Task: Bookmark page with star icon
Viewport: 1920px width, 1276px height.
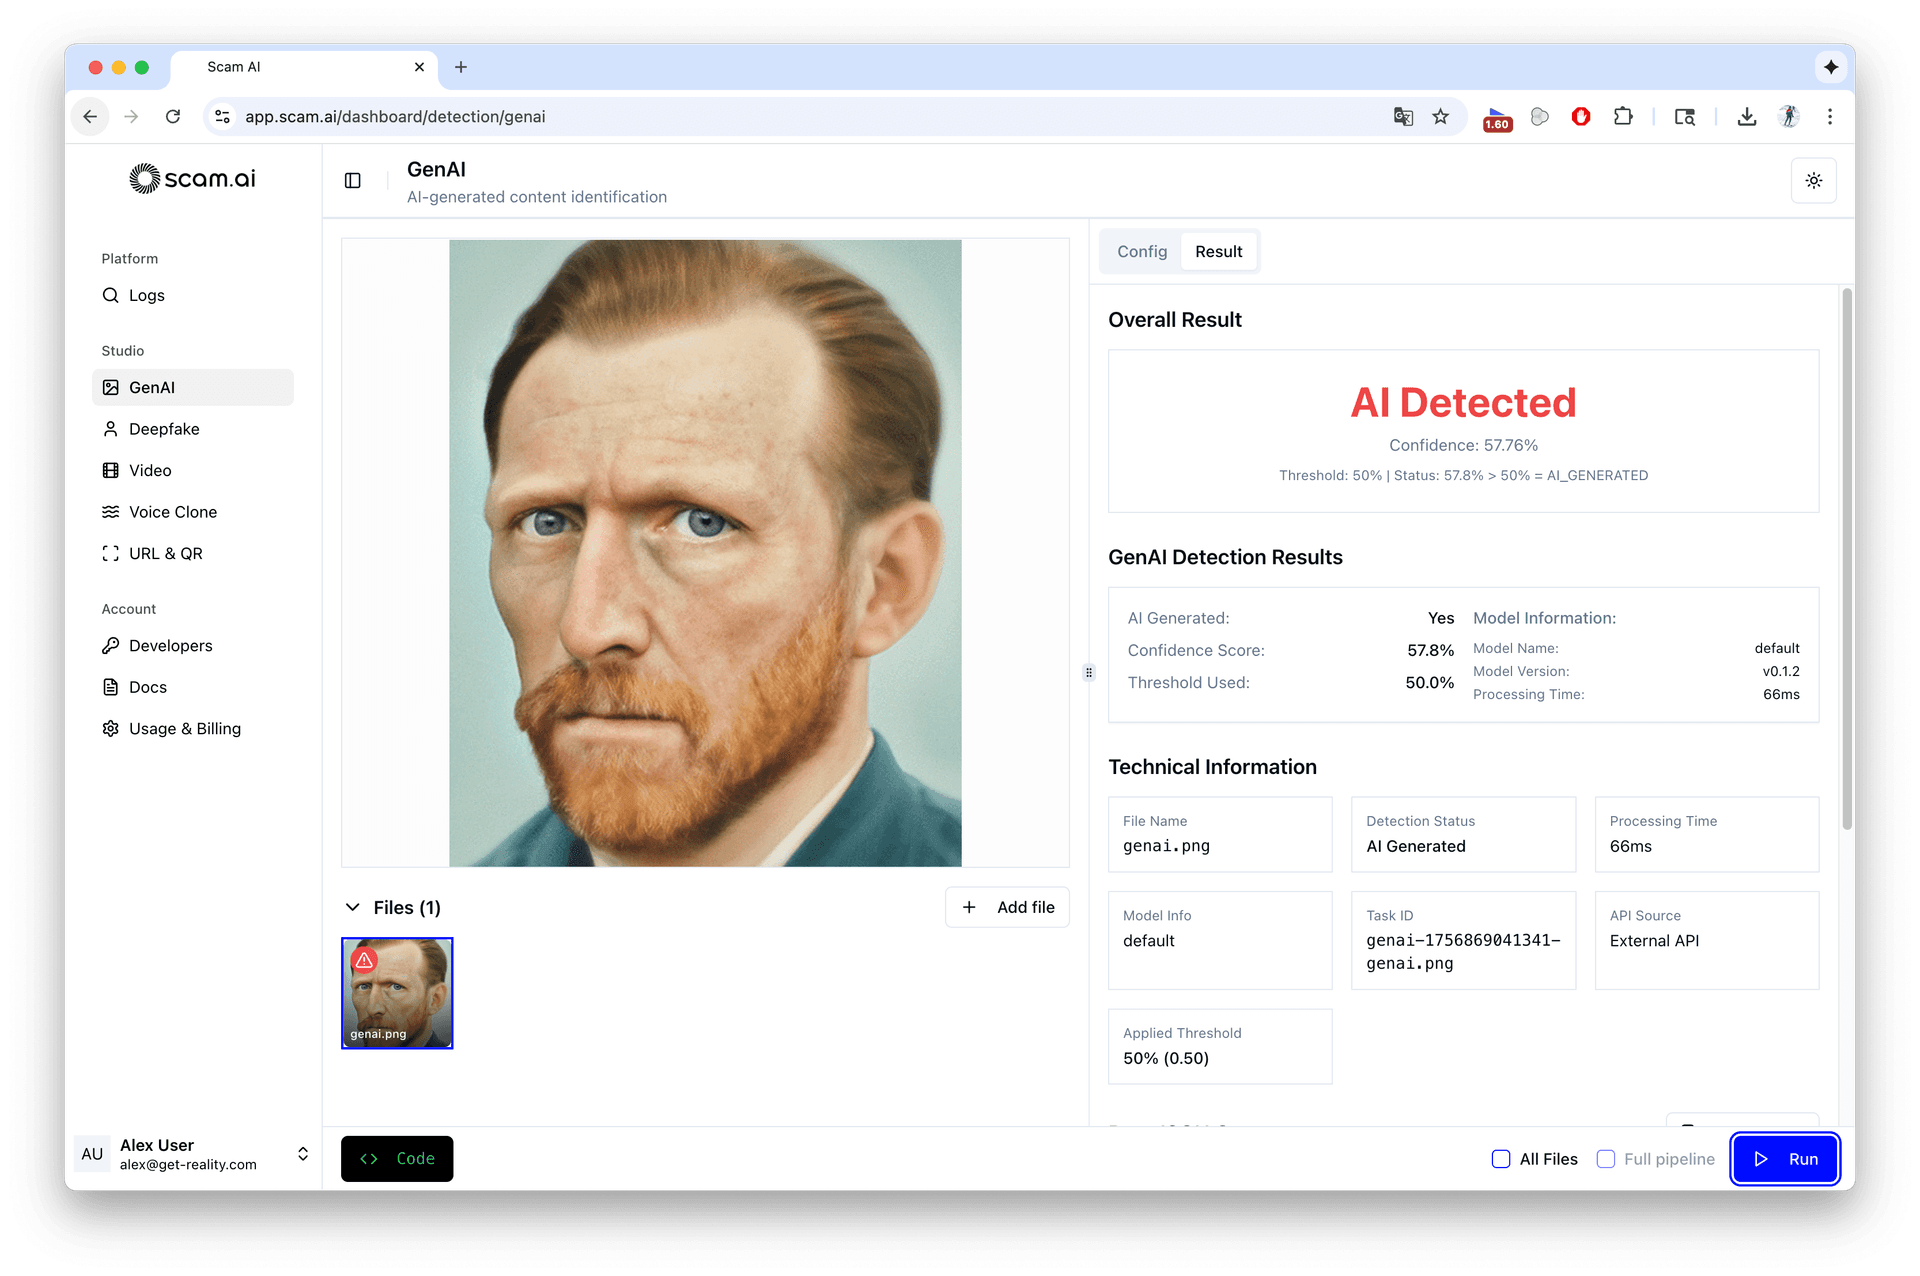Action: click(1440, 117)
